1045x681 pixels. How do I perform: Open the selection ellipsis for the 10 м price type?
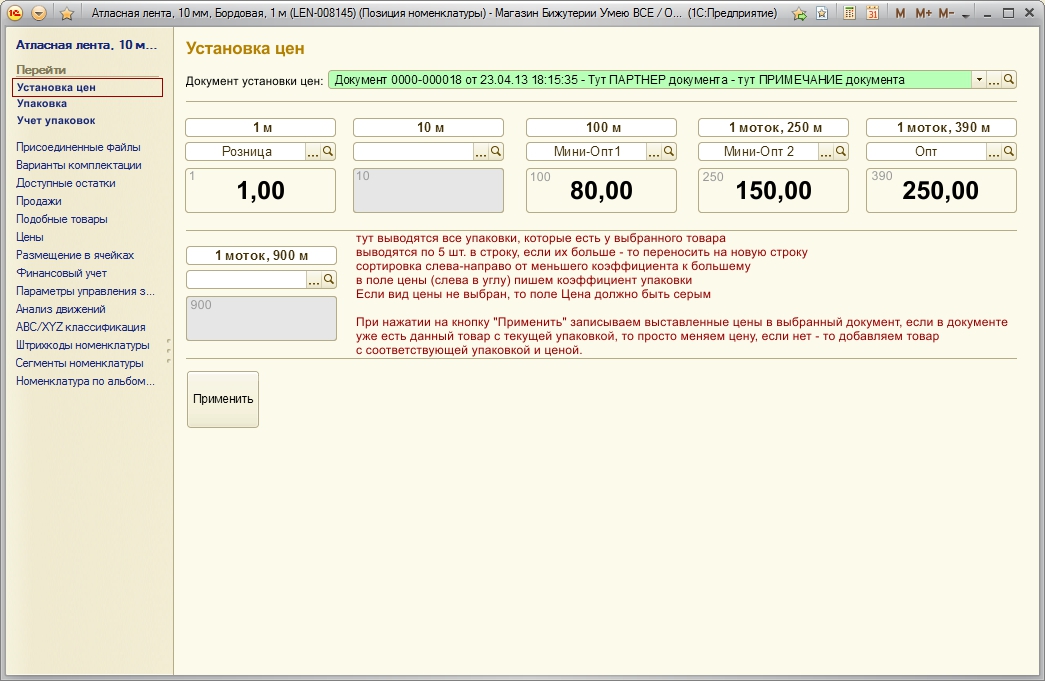481,152
